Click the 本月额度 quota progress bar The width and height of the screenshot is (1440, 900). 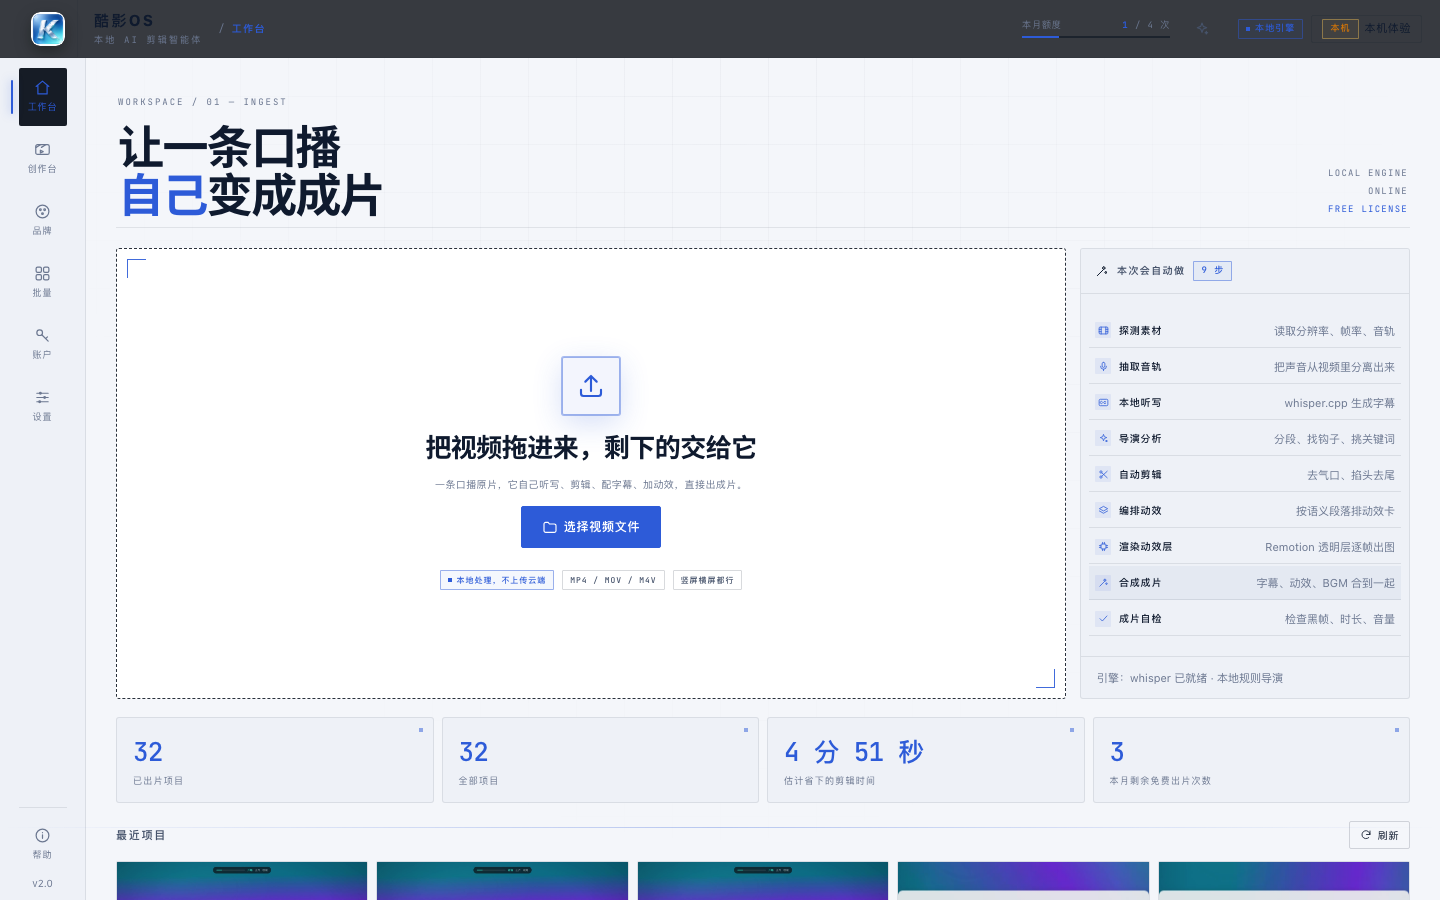coord(1096,37)
